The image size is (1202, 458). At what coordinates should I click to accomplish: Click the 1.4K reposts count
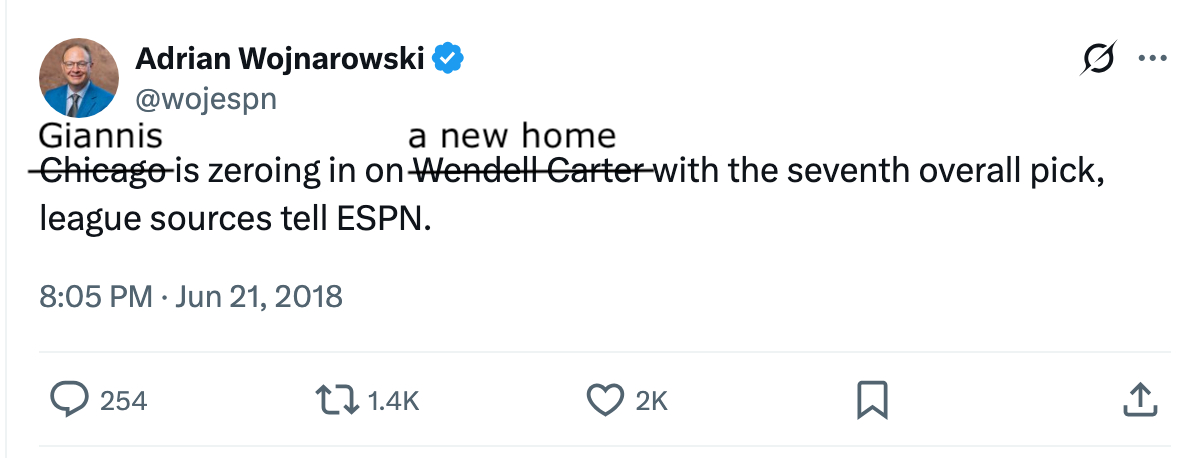coord(393,401)
